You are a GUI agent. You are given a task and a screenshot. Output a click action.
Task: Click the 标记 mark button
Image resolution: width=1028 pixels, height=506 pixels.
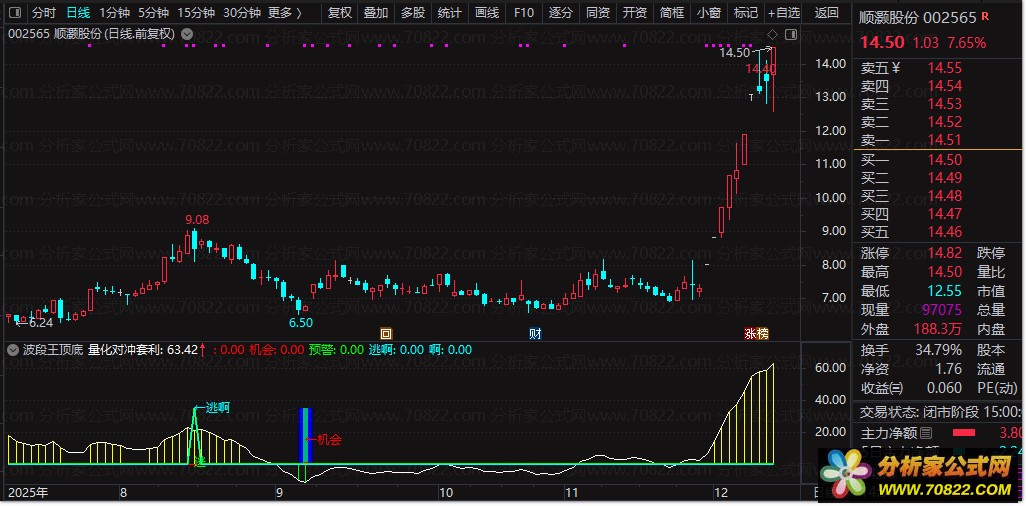pos(746,12)
